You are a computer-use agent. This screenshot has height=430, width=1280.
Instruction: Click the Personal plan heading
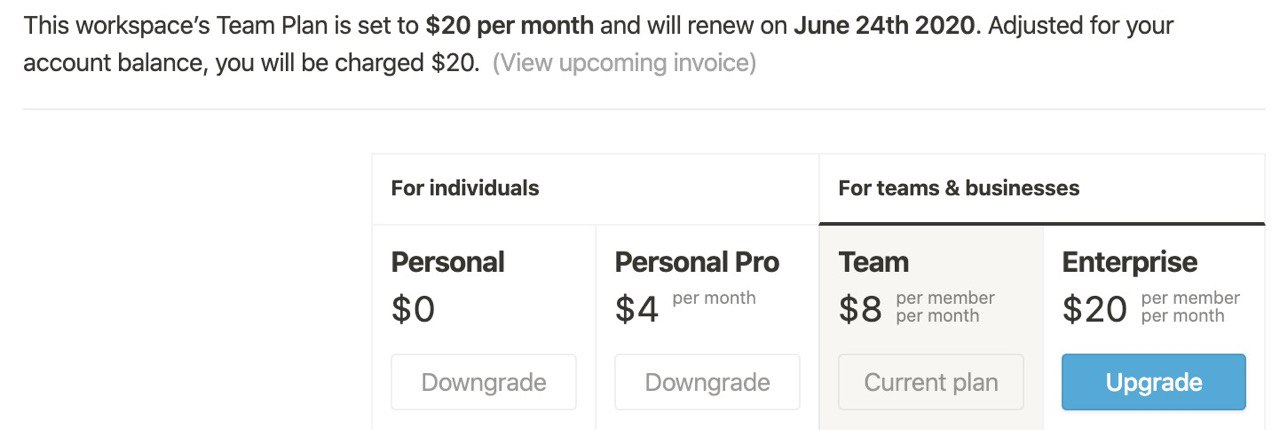447,262
